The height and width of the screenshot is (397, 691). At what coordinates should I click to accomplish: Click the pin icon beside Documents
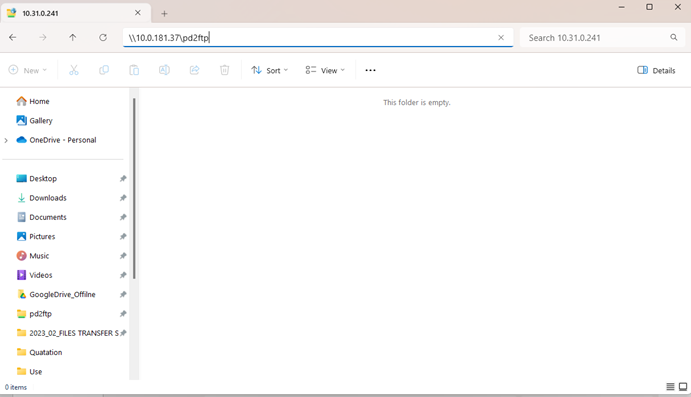pos(123,217)
